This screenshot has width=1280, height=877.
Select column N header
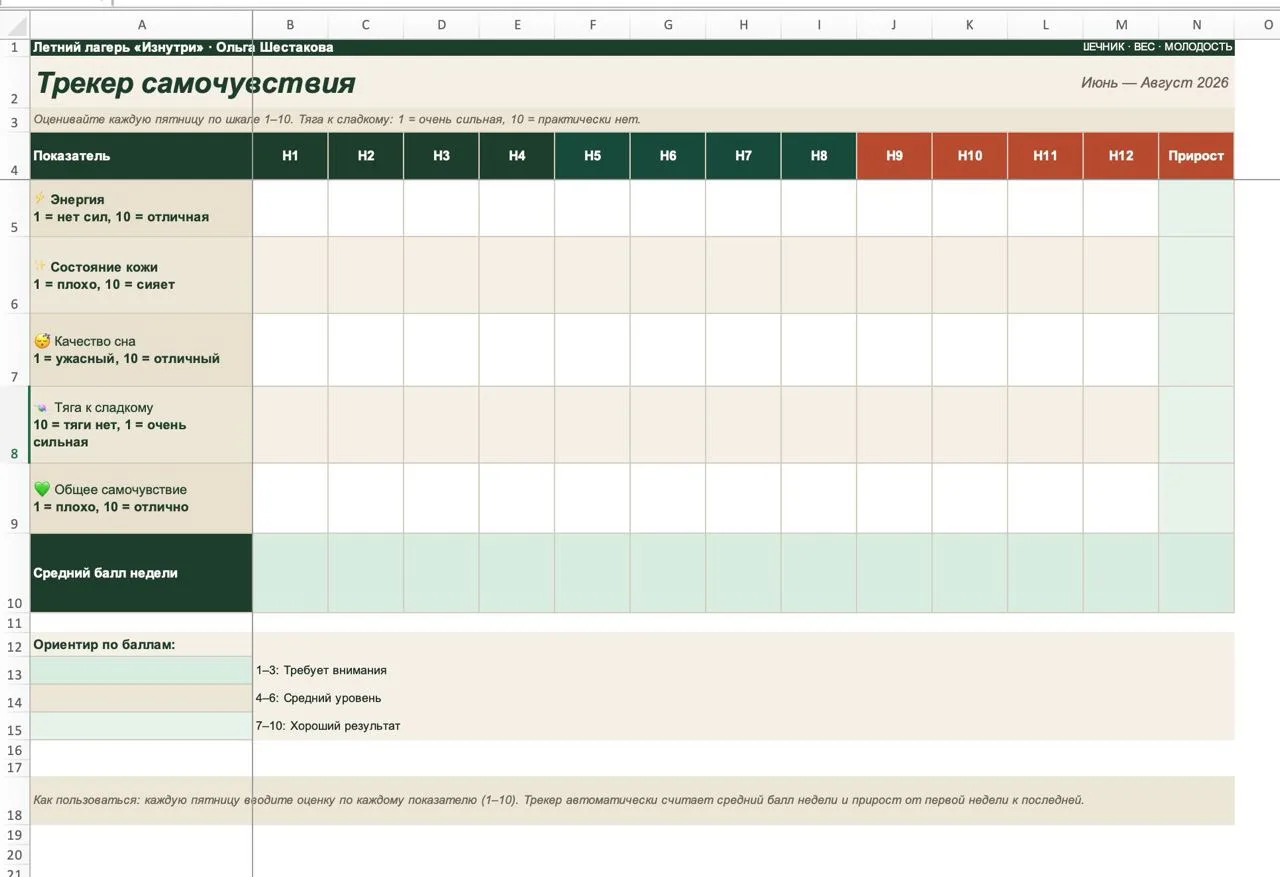click(x=1196, y=25)
